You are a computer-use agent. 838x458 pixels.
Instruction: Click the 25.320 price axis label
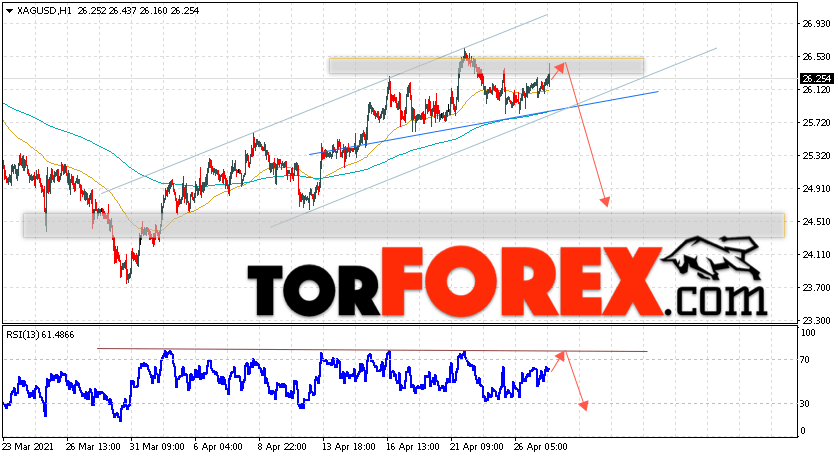tap(817, 156)
